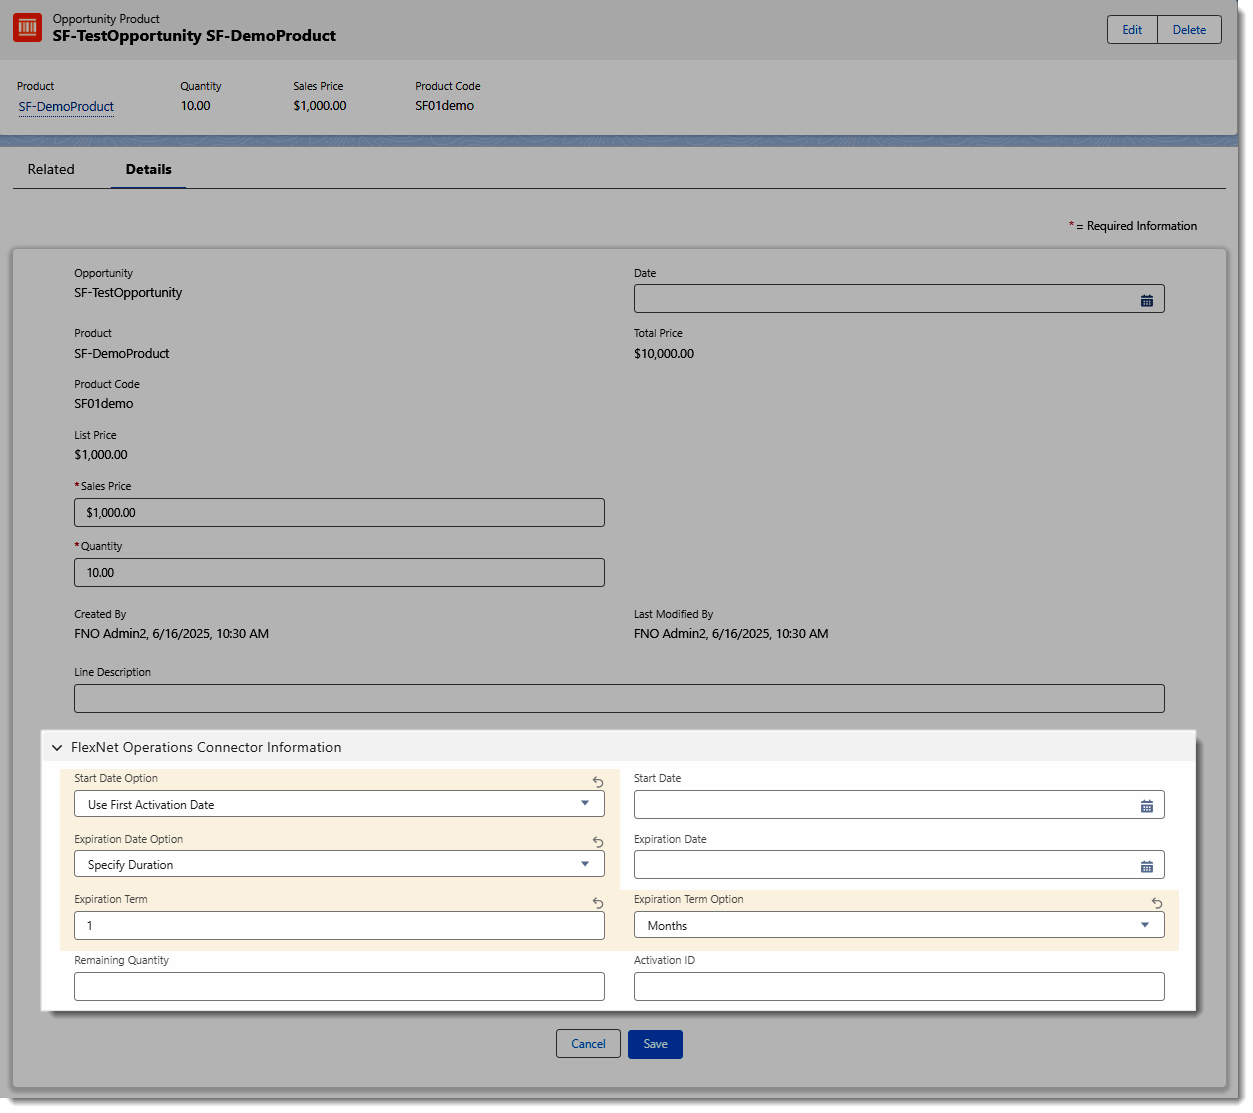Cancel the record edit
The width and height of the screenshot is (1253, 1113).
[588, 1044]
